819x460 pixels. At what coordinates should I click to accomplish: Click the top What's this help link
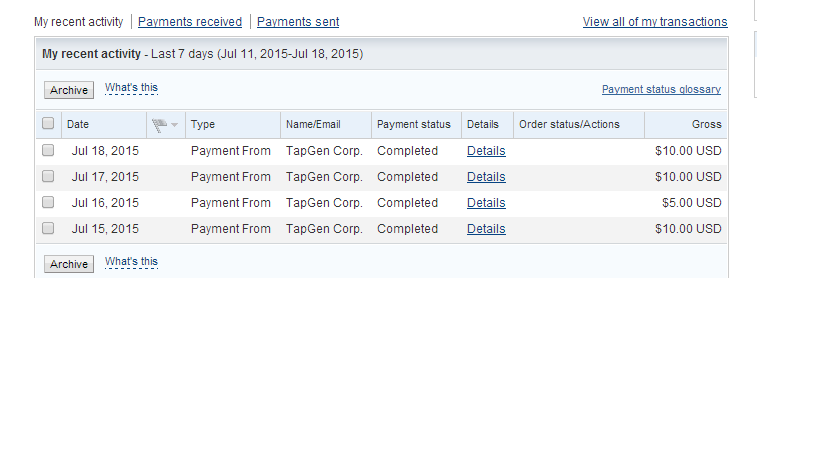pyautogui.click(x=131, y=88)
